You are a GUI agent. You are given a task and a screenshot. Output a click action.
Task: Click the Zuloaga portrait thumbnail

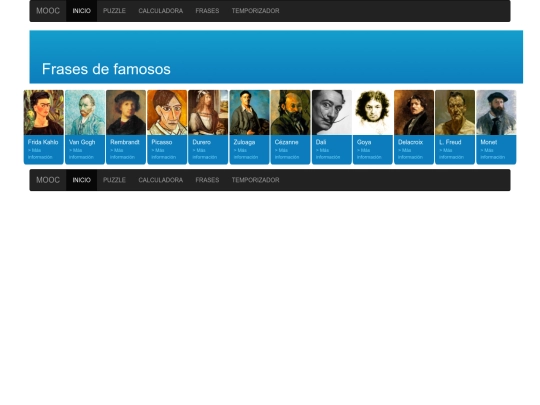coord(249,112)
